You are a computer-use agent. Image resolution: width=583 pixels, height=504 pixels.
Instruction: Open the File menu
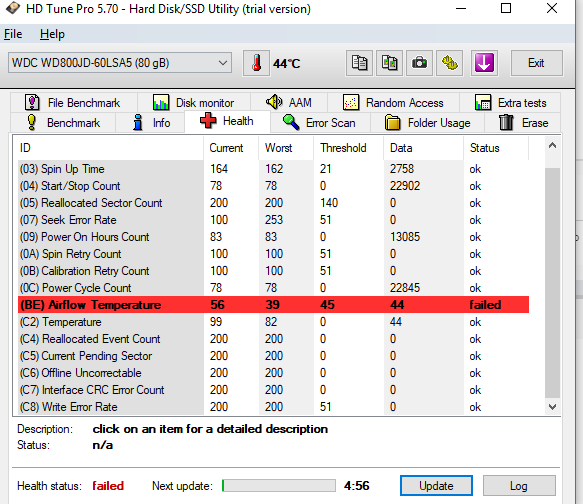[13, 34]
